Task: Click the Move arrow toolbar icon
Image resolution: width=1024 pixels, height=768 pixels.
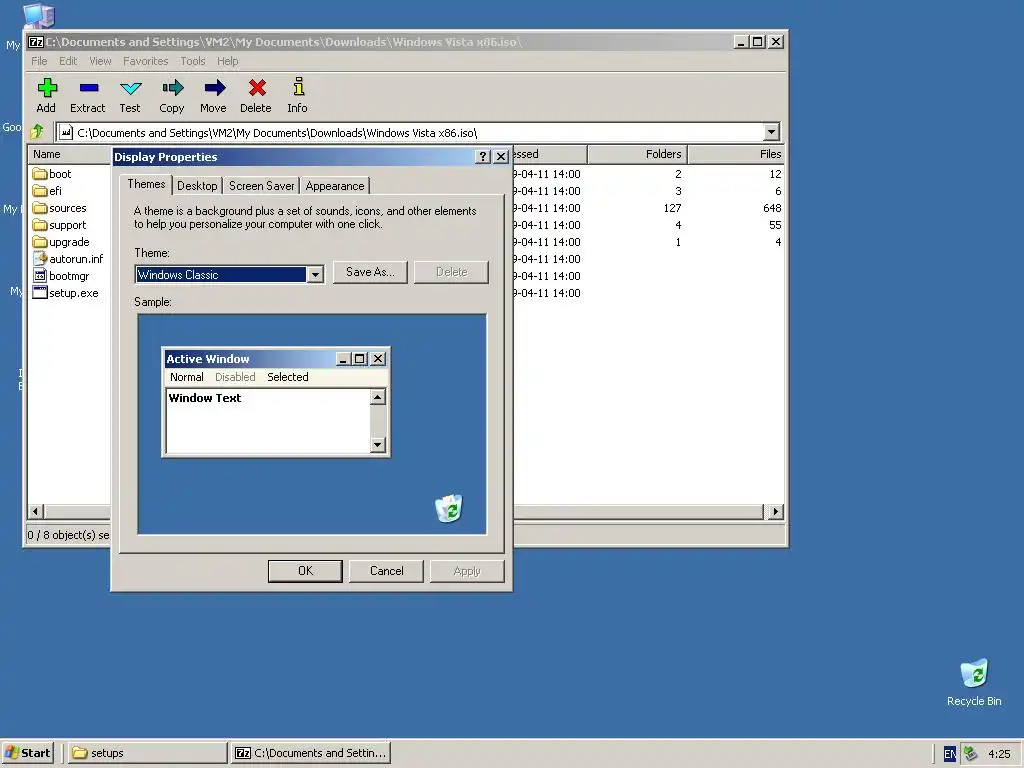Action: pyautogui.click(x=214, y=88)
